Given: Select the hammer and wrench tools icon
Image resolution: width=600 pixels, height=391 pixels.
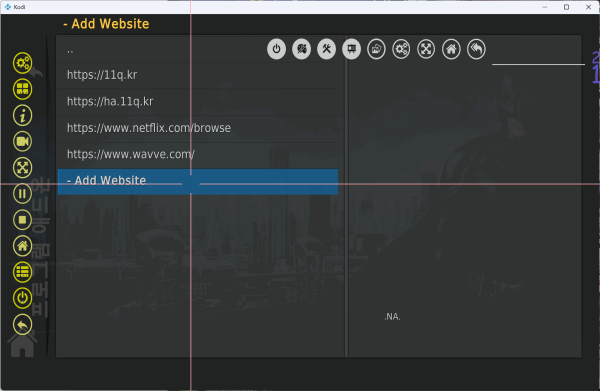Looking at the screenshot, I should tap(326, 49).
